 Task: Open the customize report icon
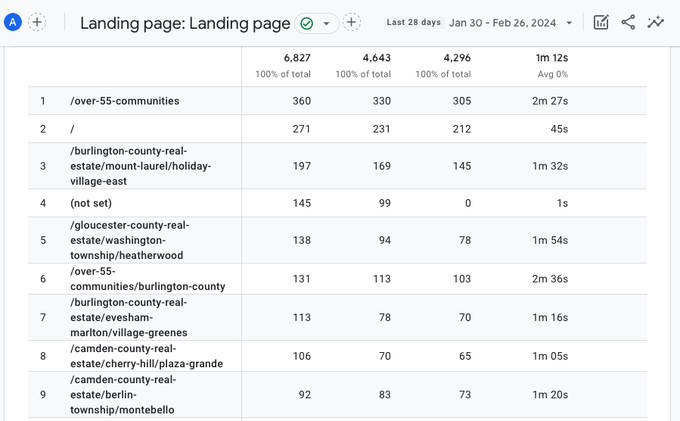pos(601,22)
